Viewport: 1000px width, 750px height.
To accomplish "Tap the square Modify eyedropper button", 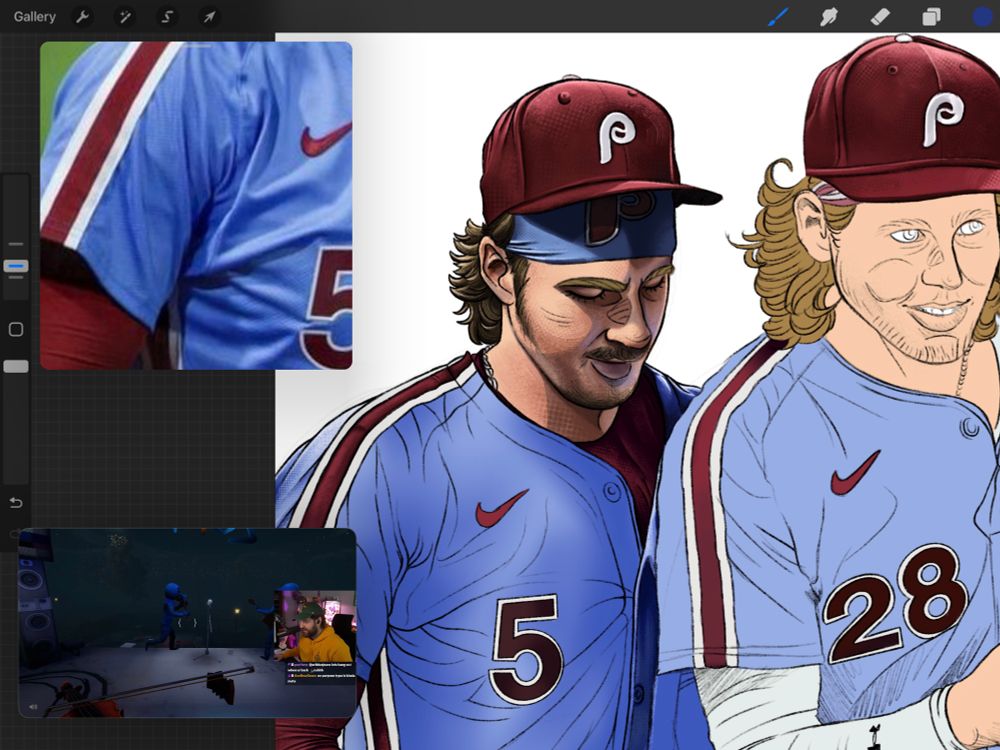I will 16,329.
